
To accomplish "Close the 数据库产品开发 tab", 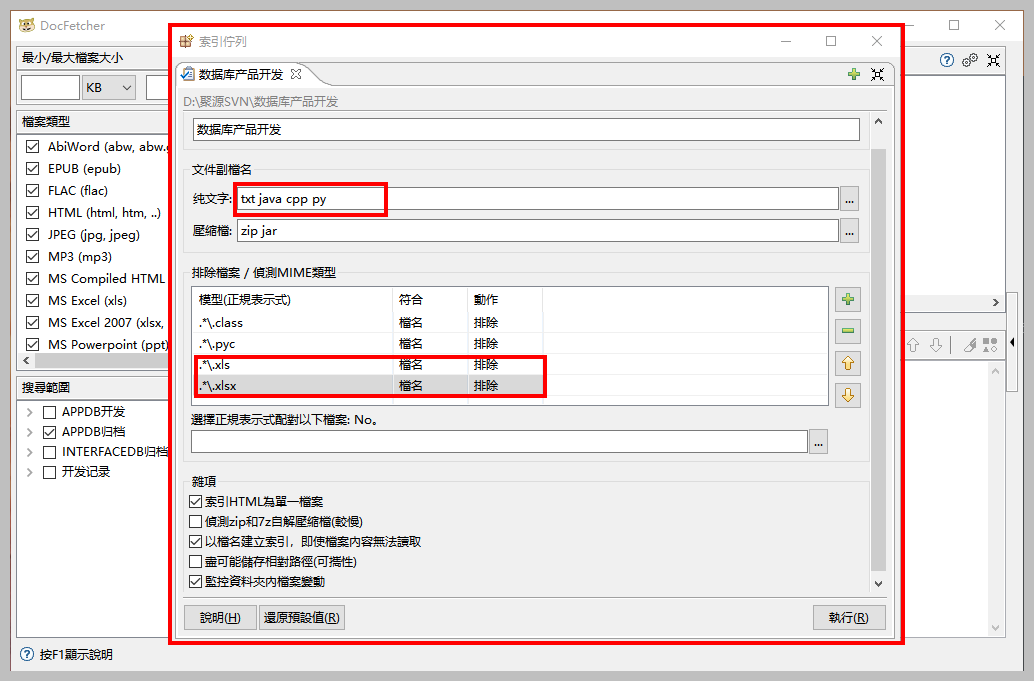I will (x=295, y=74).
